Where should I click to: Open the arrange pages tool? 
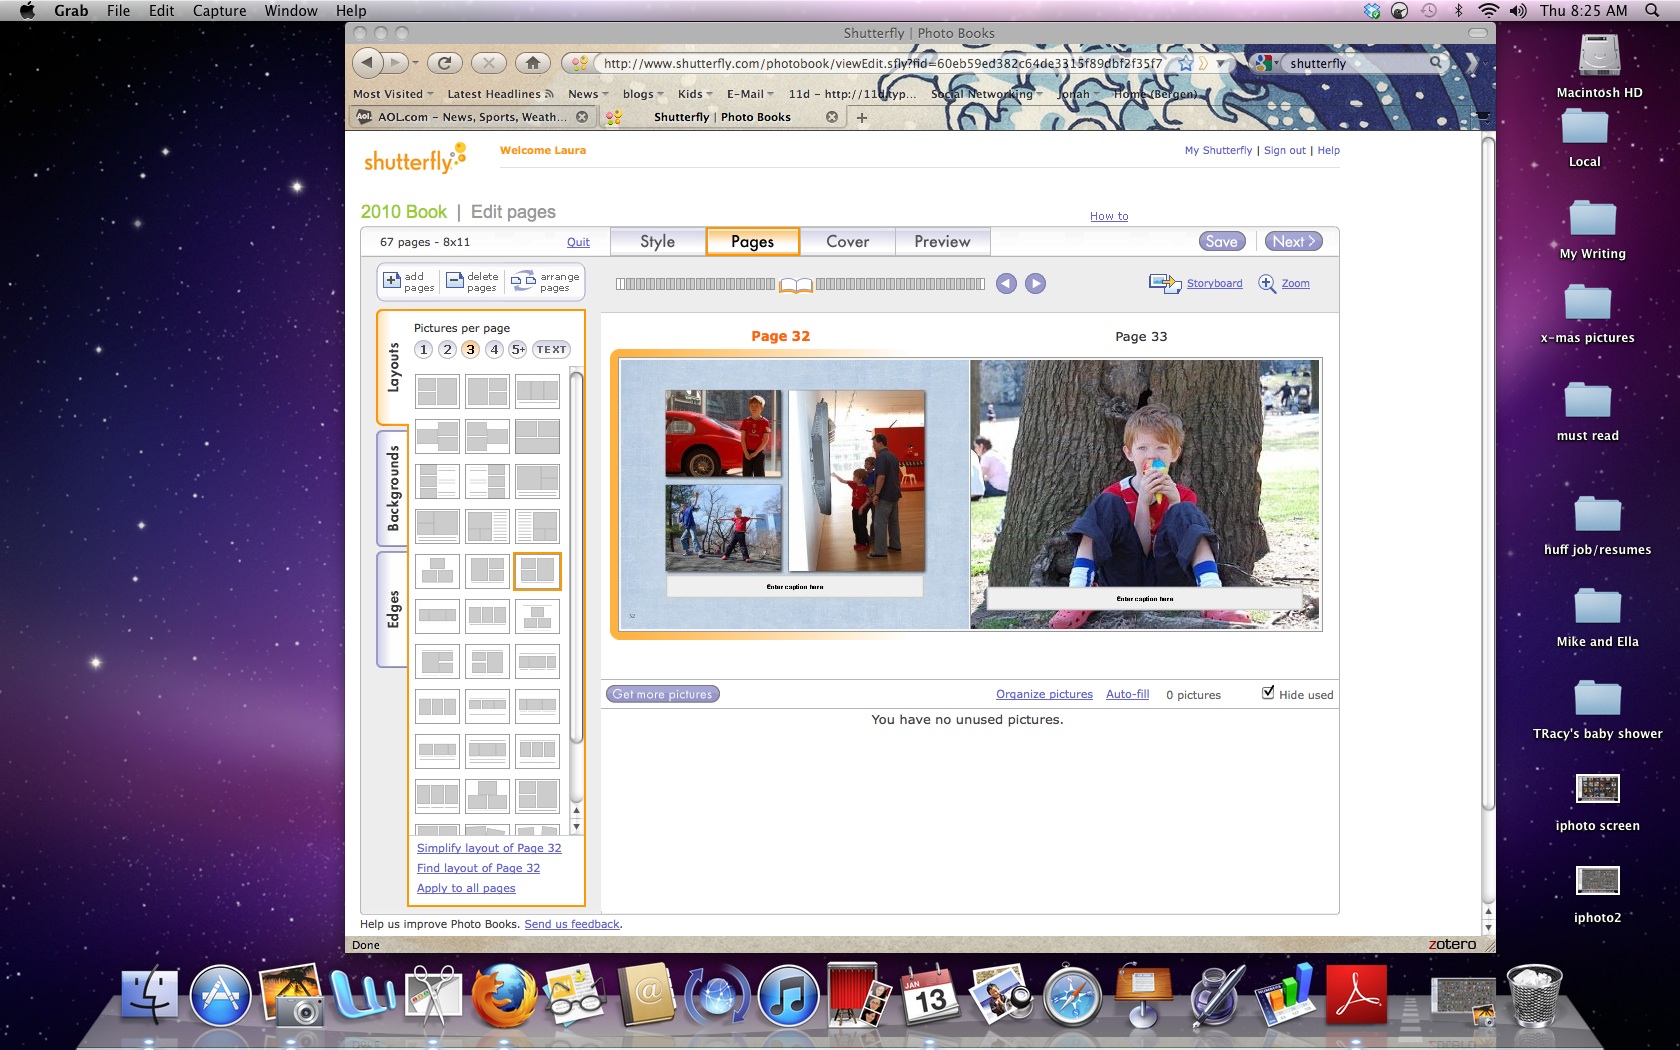click(x=523, y=281)
